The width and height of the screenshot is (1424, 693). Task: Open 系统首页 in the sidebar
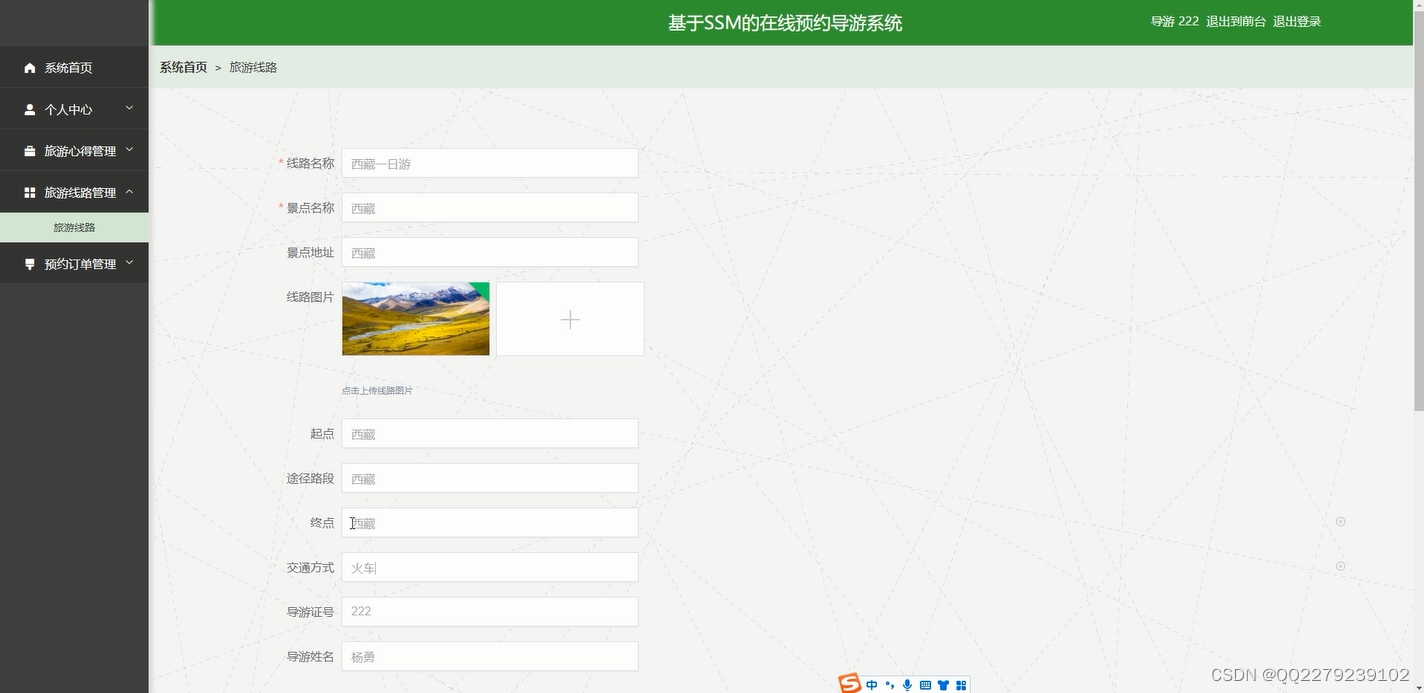click(x=74, y=67)
